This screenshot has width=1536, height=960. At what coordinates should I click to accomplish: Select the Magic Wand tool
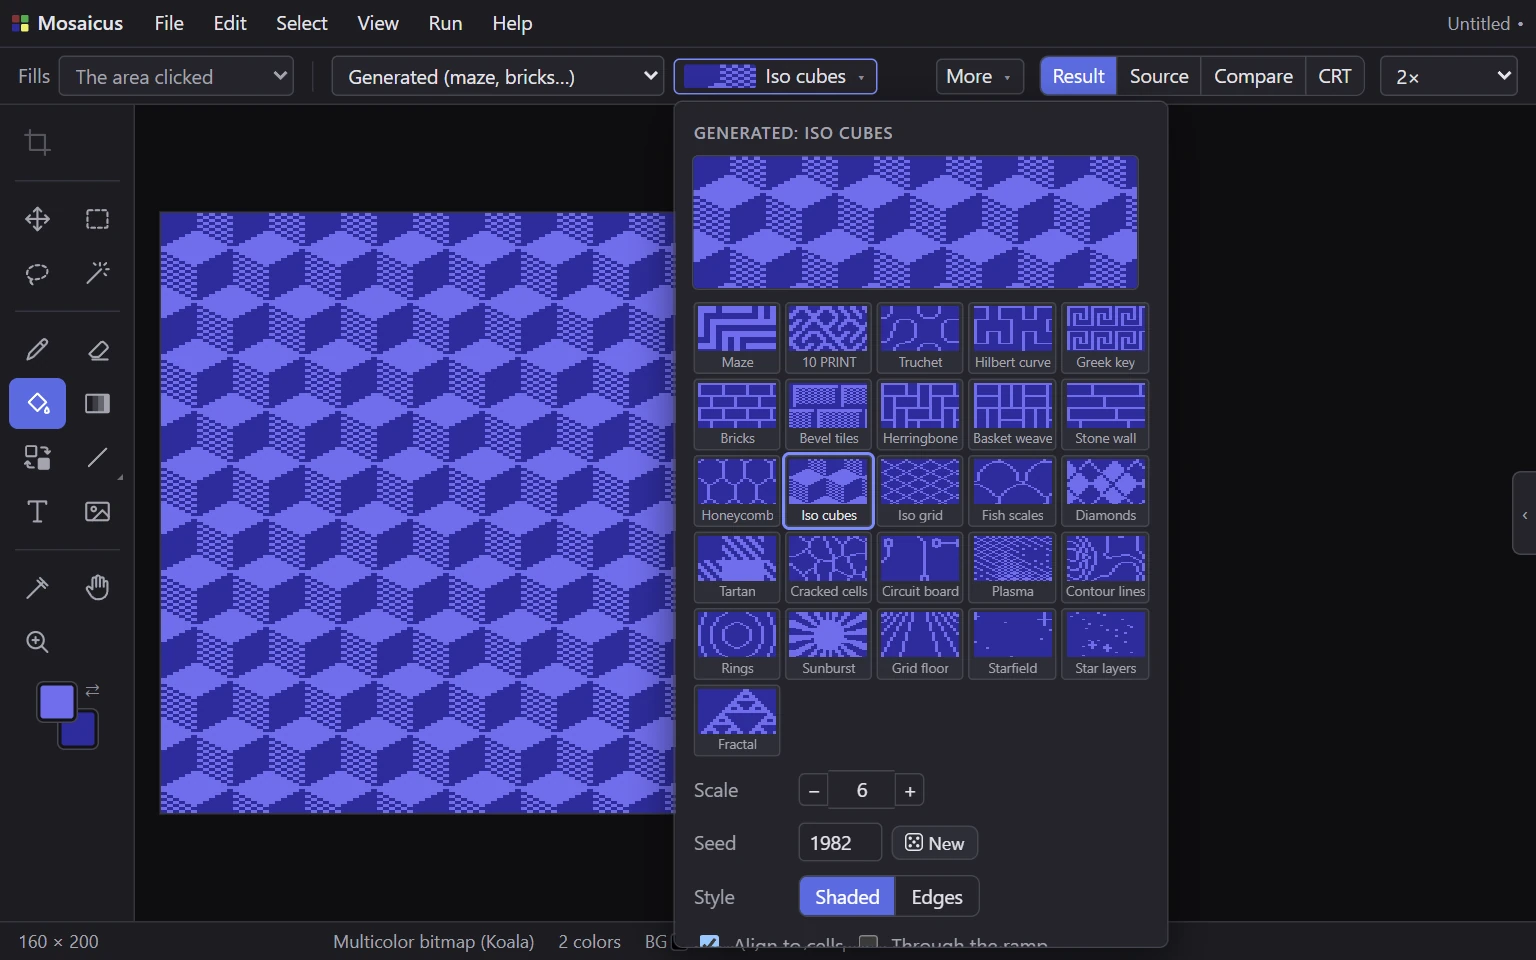pyautogui.click(x=97, y=273)
